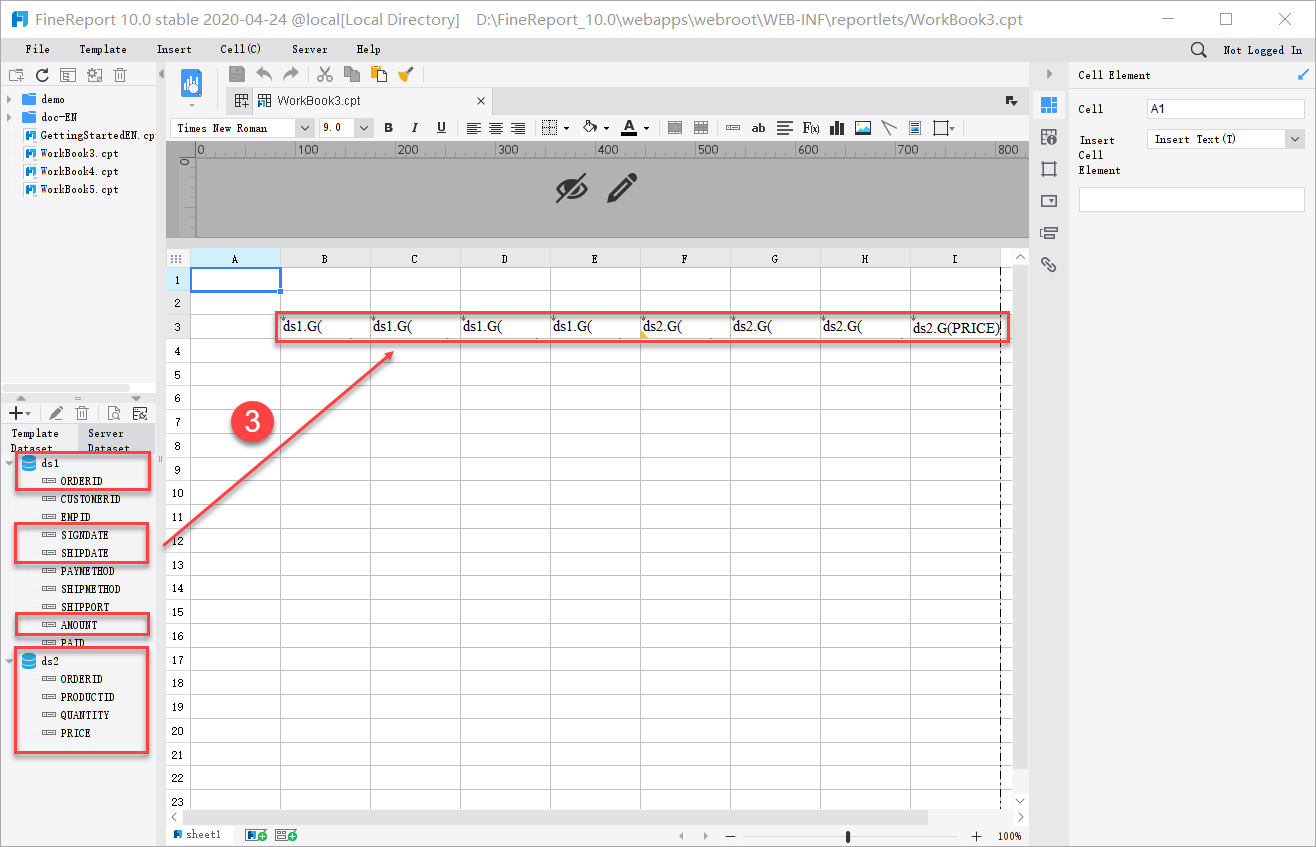
Task: Click the edit dataset pencil icon
Action: point(56,412)
